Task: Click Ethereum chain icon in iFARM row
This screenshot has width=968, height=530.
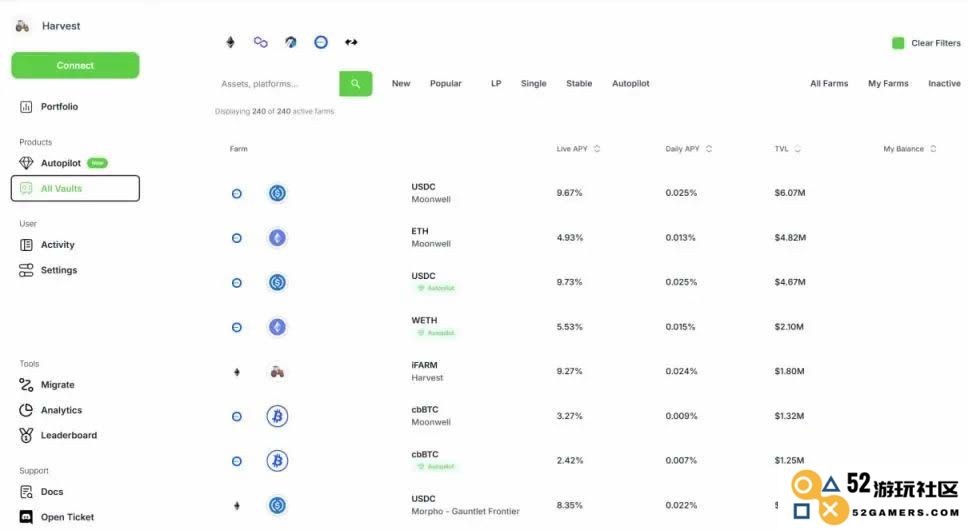Action: tap(236, 372)
